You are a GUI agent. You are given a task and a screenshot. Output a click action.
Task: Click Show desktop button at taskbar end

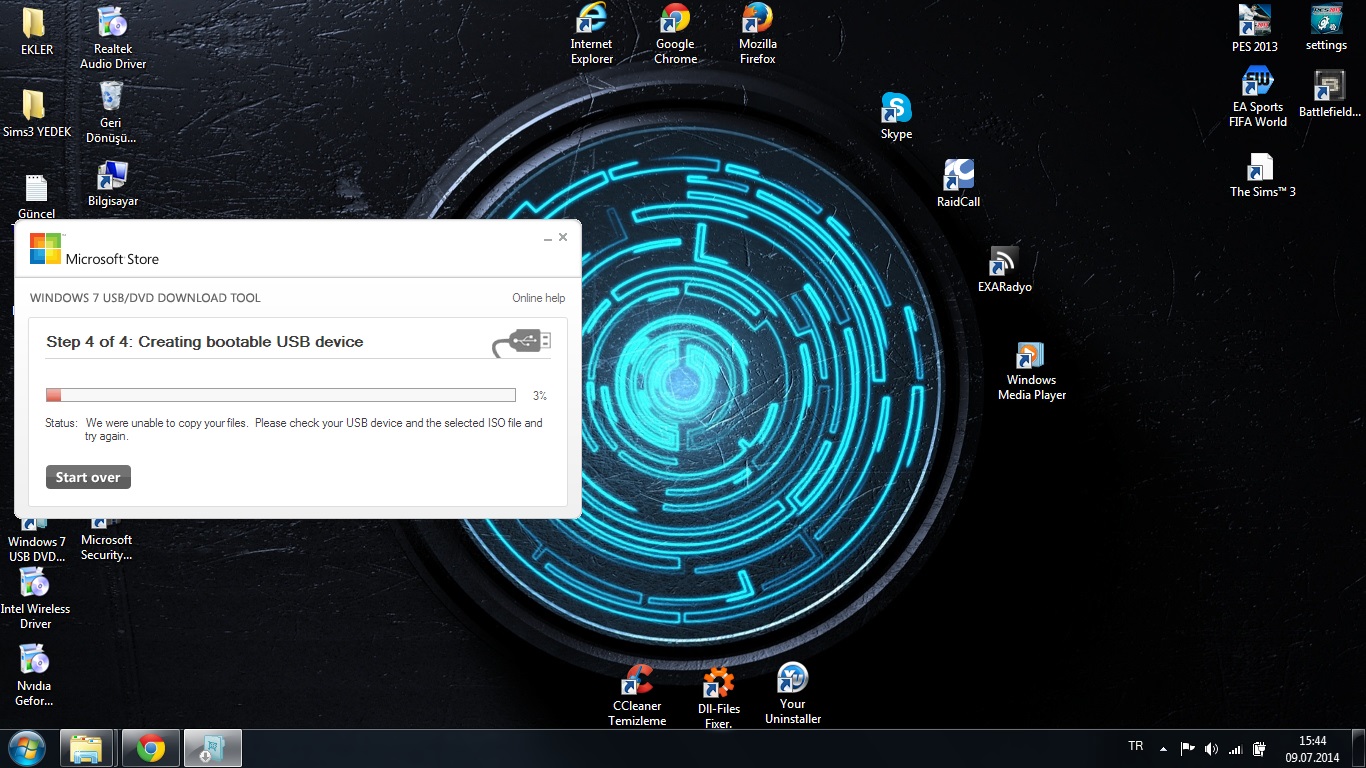point(1359,748)
